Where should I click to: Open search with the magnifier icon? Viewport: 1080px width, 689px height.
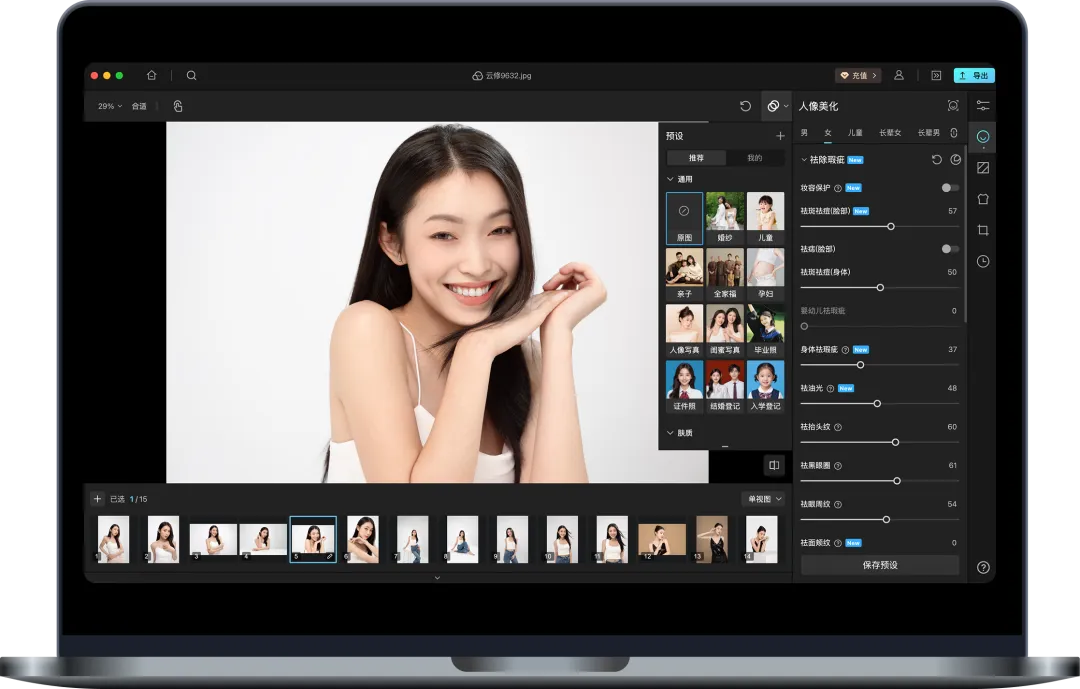pyautogui.click(x=191, y=75)
